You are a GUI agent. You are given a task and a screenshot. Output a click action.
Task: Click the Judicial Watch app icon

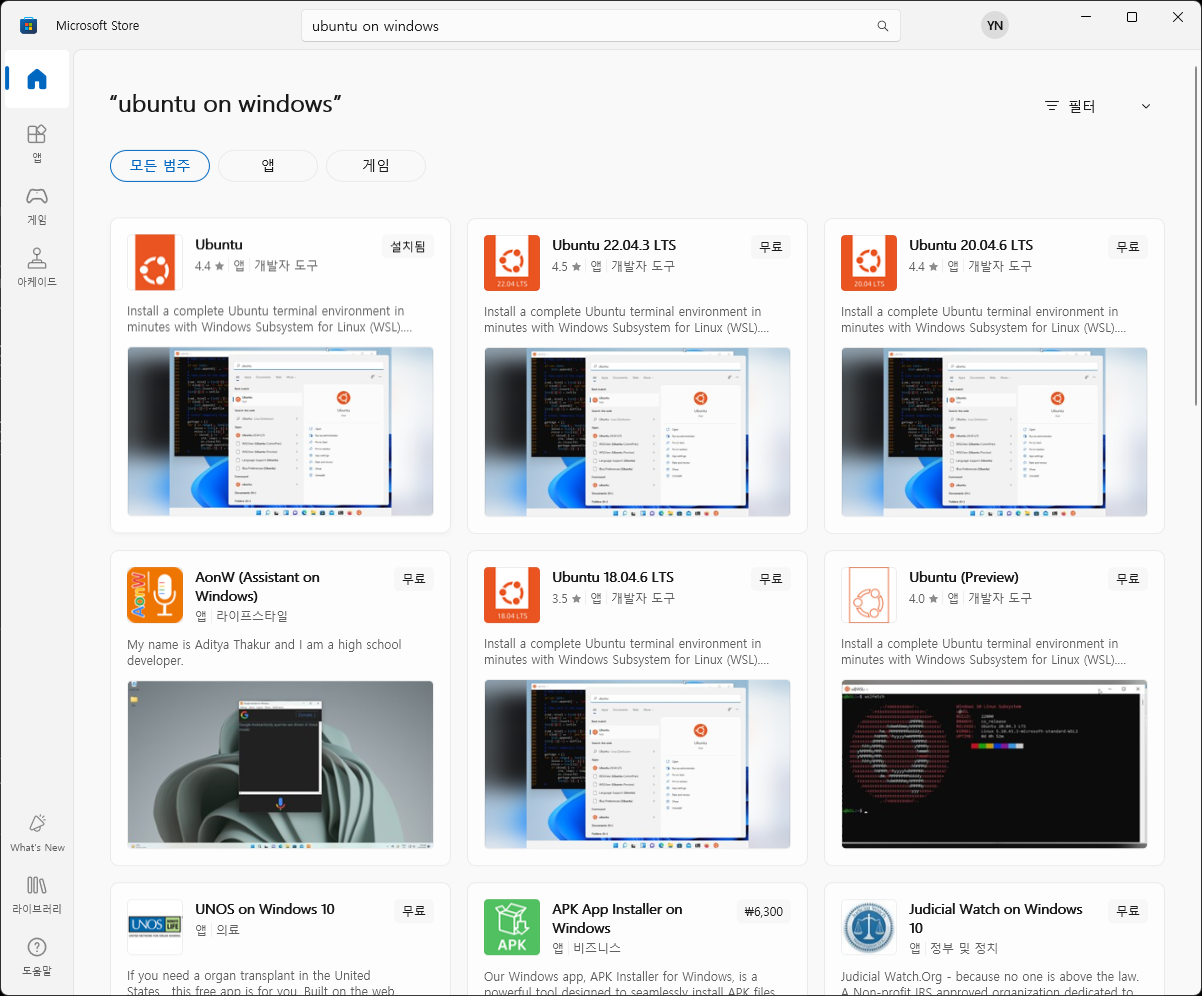pyautogui.click(x=869, y=927)
